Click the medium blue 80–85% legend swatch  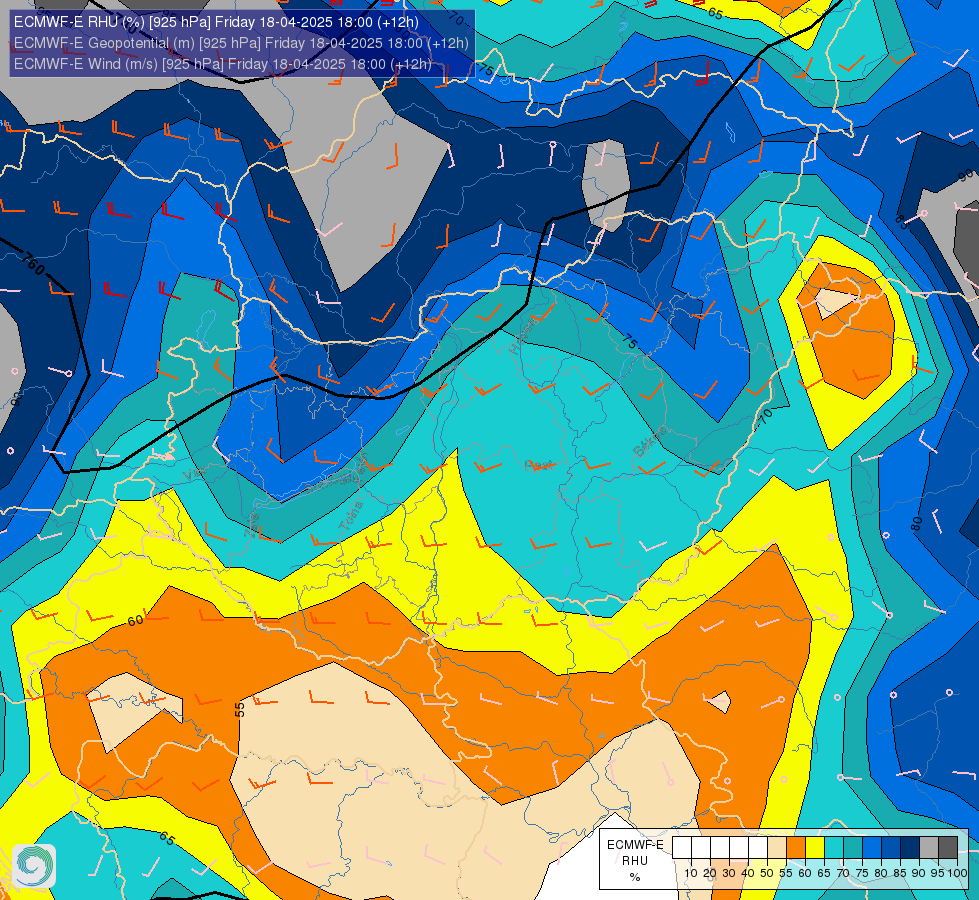pyautogui.click(x=891, y=847)
